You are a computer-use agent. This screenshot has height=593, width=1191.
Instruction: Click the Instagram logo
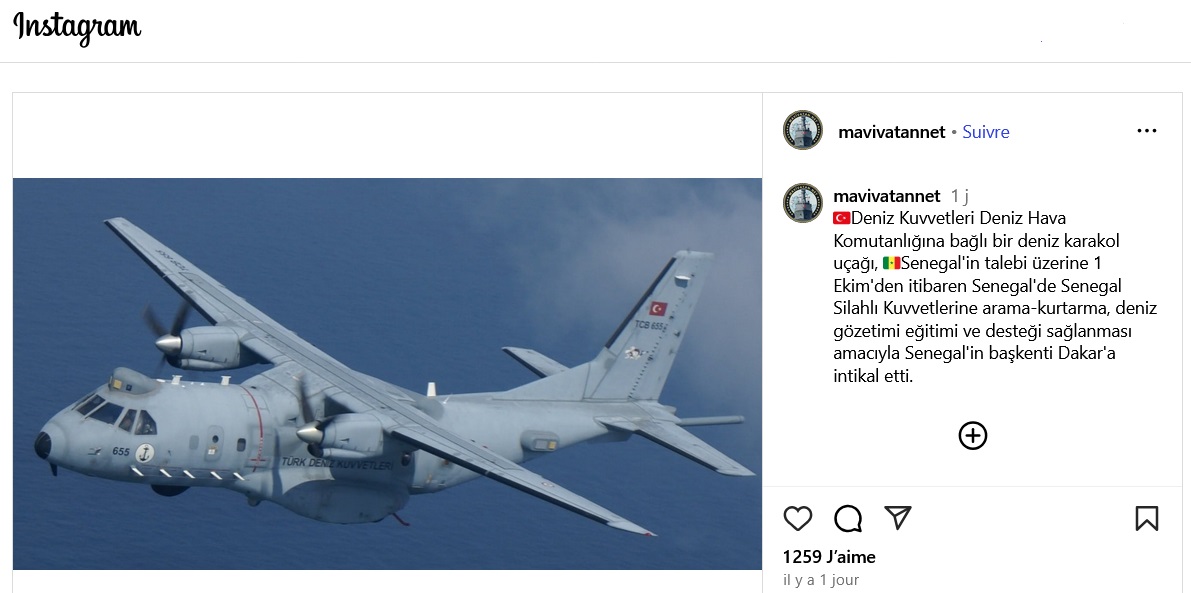point(77,28)
